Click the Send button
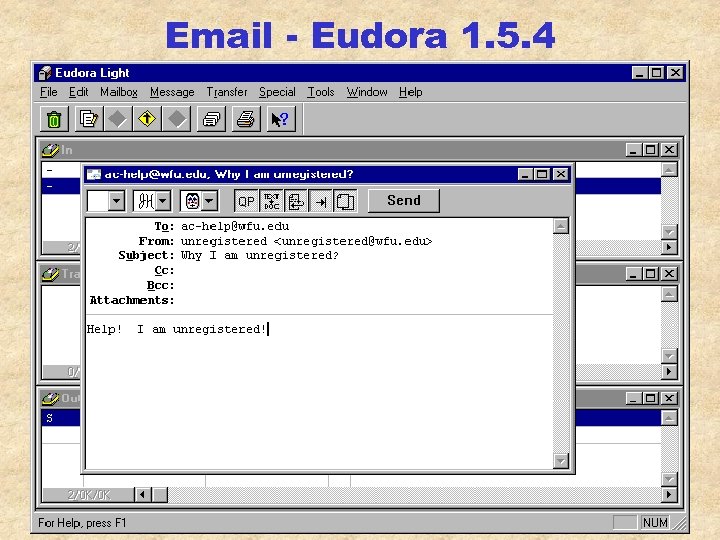Screen dimensions: 720x540 coord(404,201)
